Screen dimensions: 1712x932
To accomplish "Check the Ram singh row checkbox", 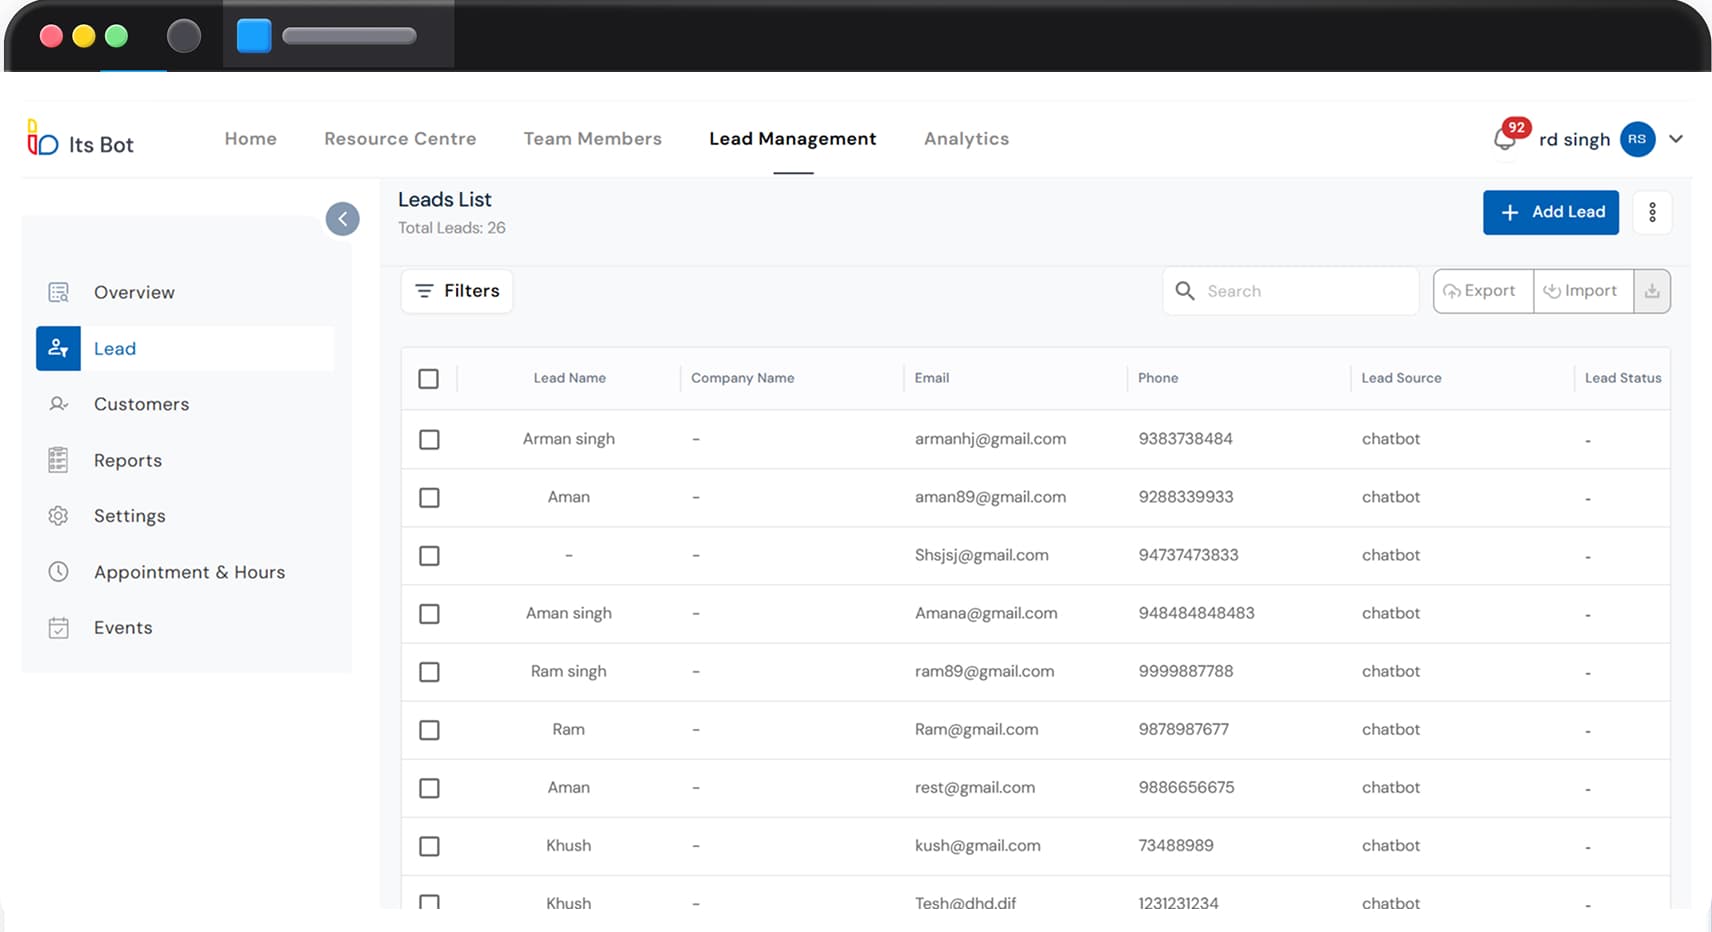I will (429, 672).
